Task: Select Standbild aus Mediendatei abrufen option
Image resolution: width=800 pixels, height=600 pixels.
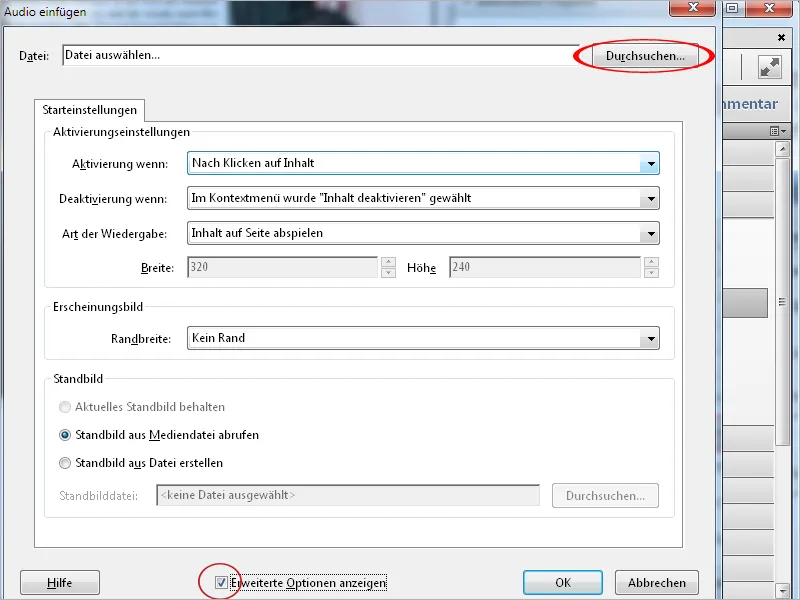Action: pyautogui.click(x=65, y=435)
